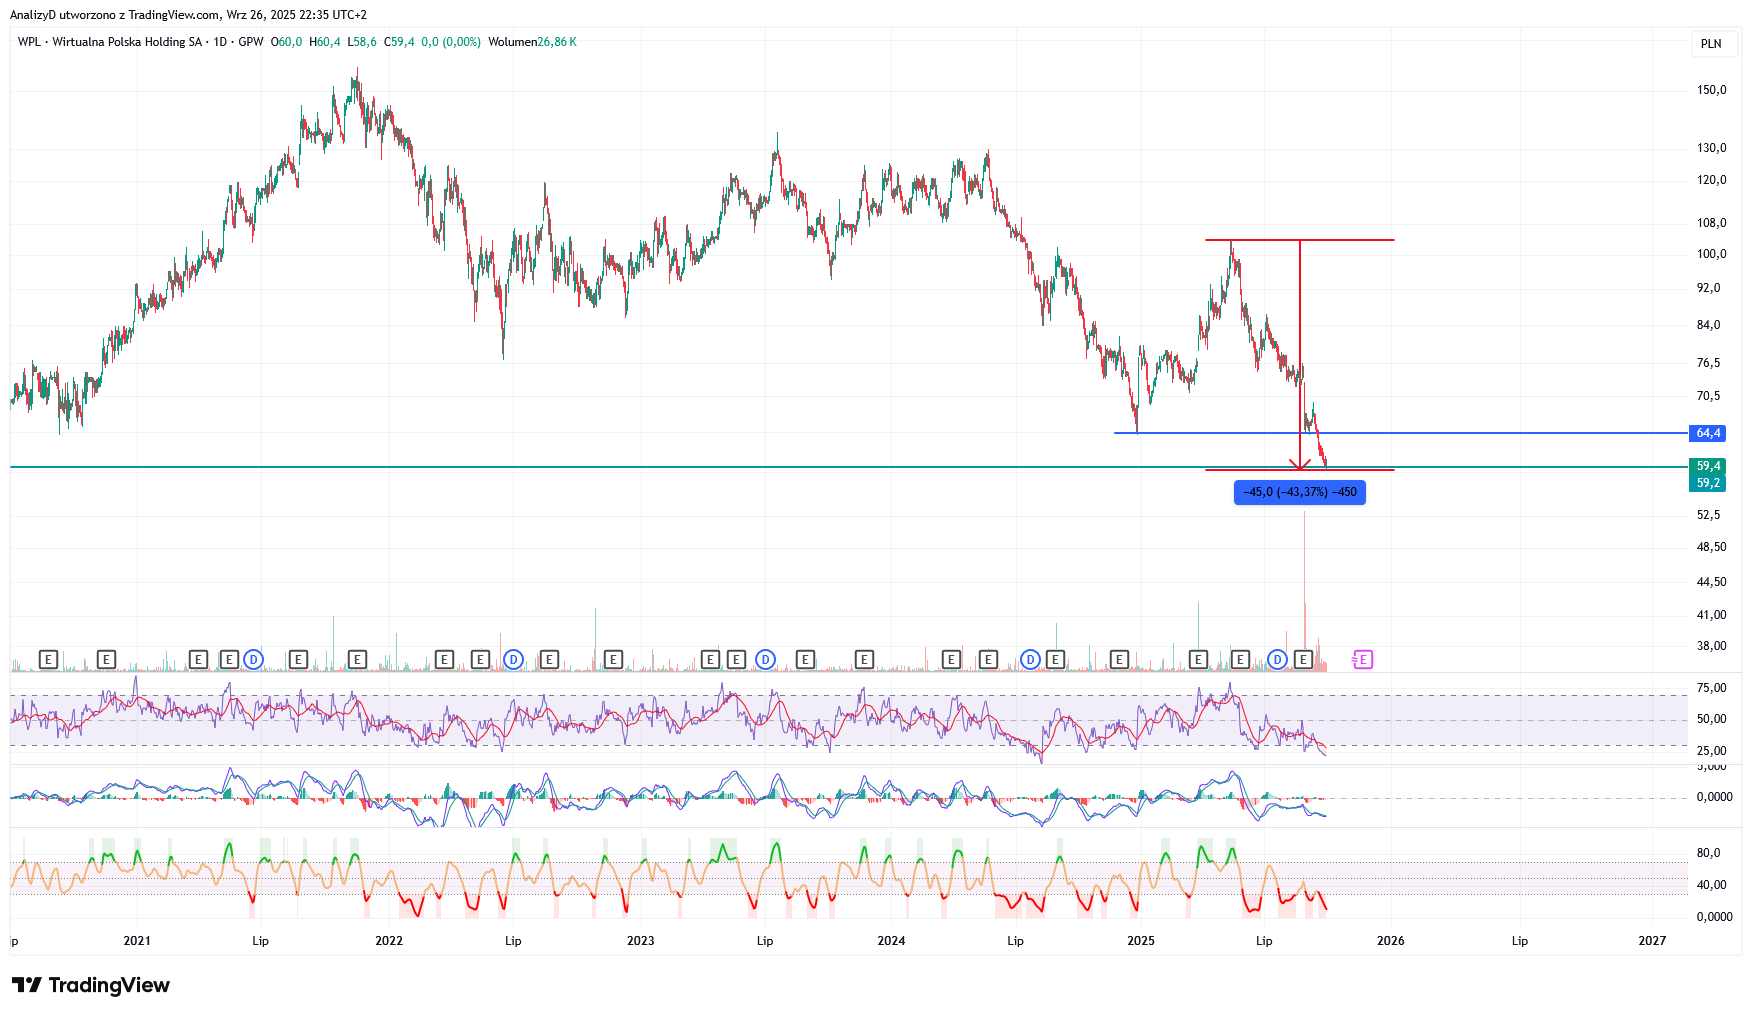Click the earnings marker just before the 2024 dividend
Image resolution: width=1752 pixels, height=1015 pixels.
click(988, 659)
